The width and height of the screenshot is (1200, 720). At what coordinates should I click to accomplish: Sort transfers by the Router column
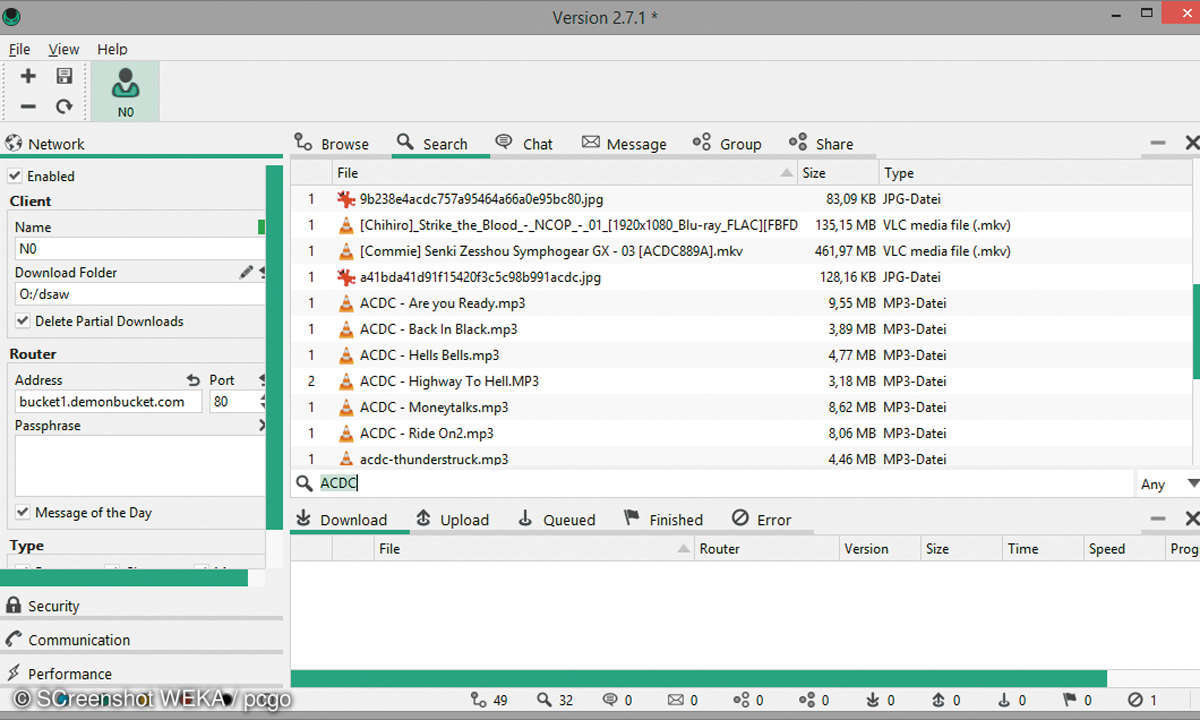pyautogui.click(x=766, y=548)
